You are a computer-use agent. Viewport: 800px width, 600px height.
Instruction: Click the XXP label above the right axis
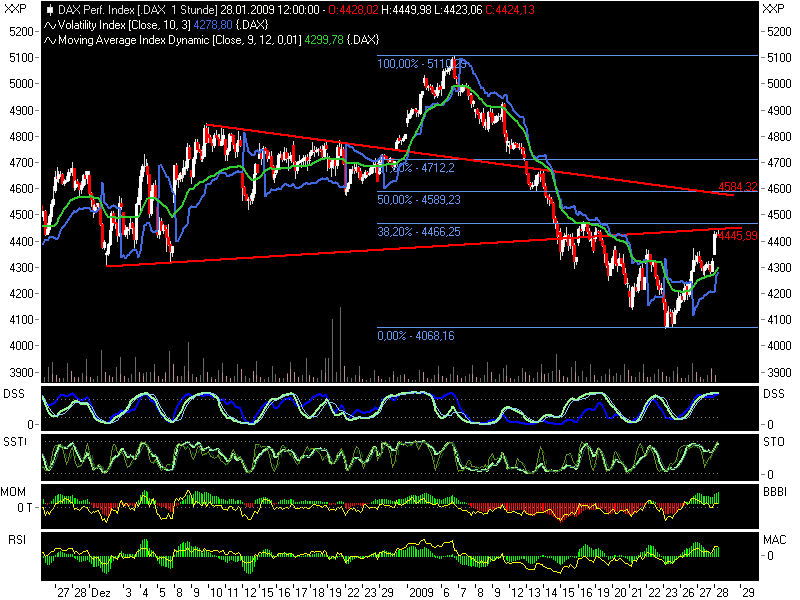tap(773, 9)
